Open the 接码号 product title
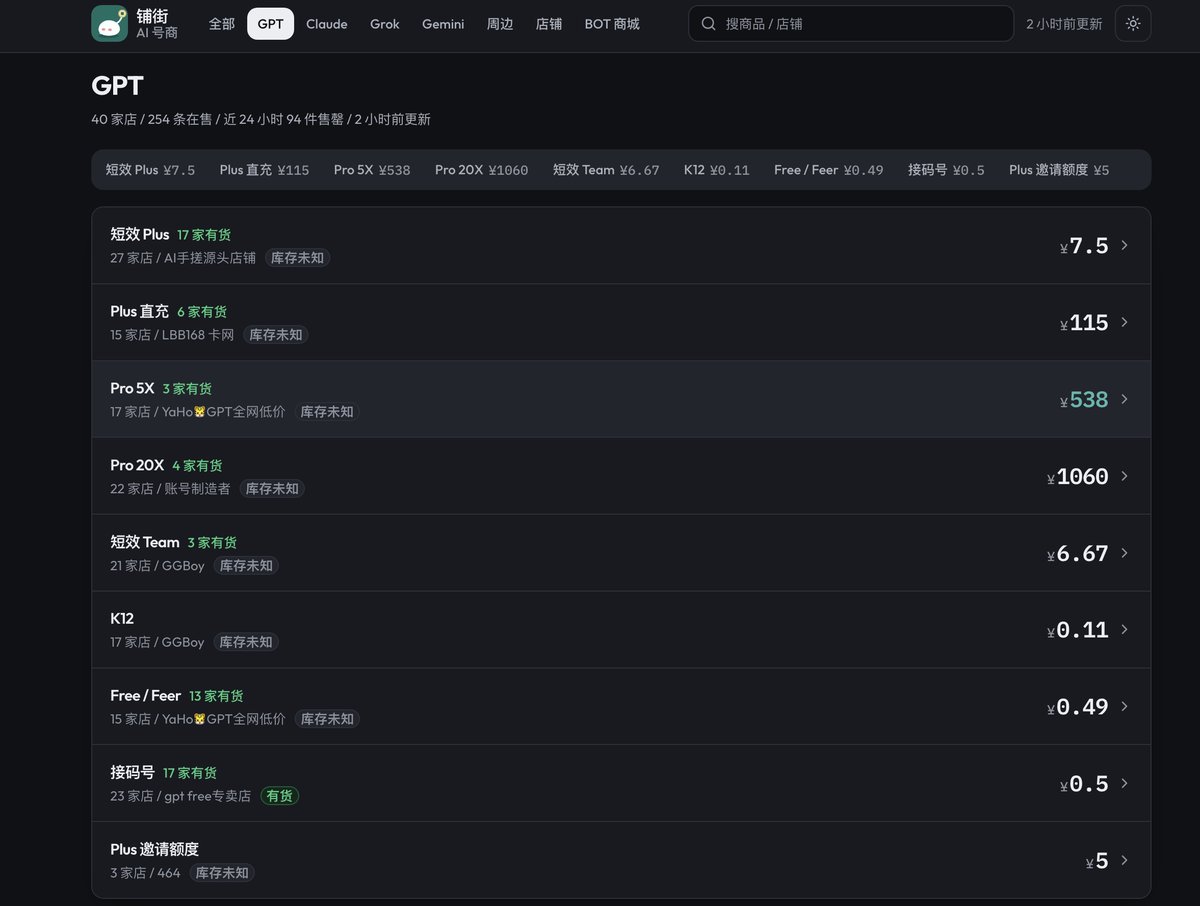Image resolution: width=1200 pixels, height=906 pixels. 132,772
